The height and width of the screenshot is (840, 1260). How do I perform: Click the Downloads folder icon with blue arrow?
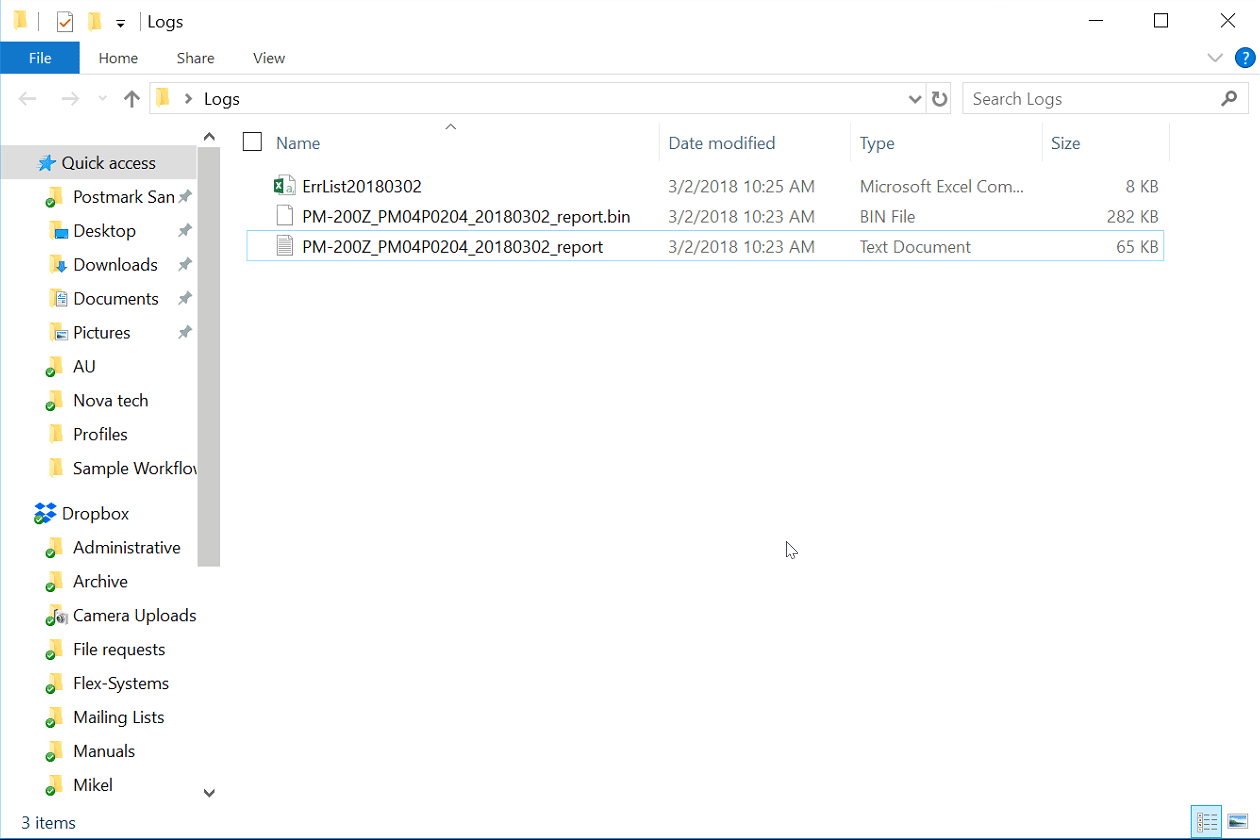(x=58, y=265)
